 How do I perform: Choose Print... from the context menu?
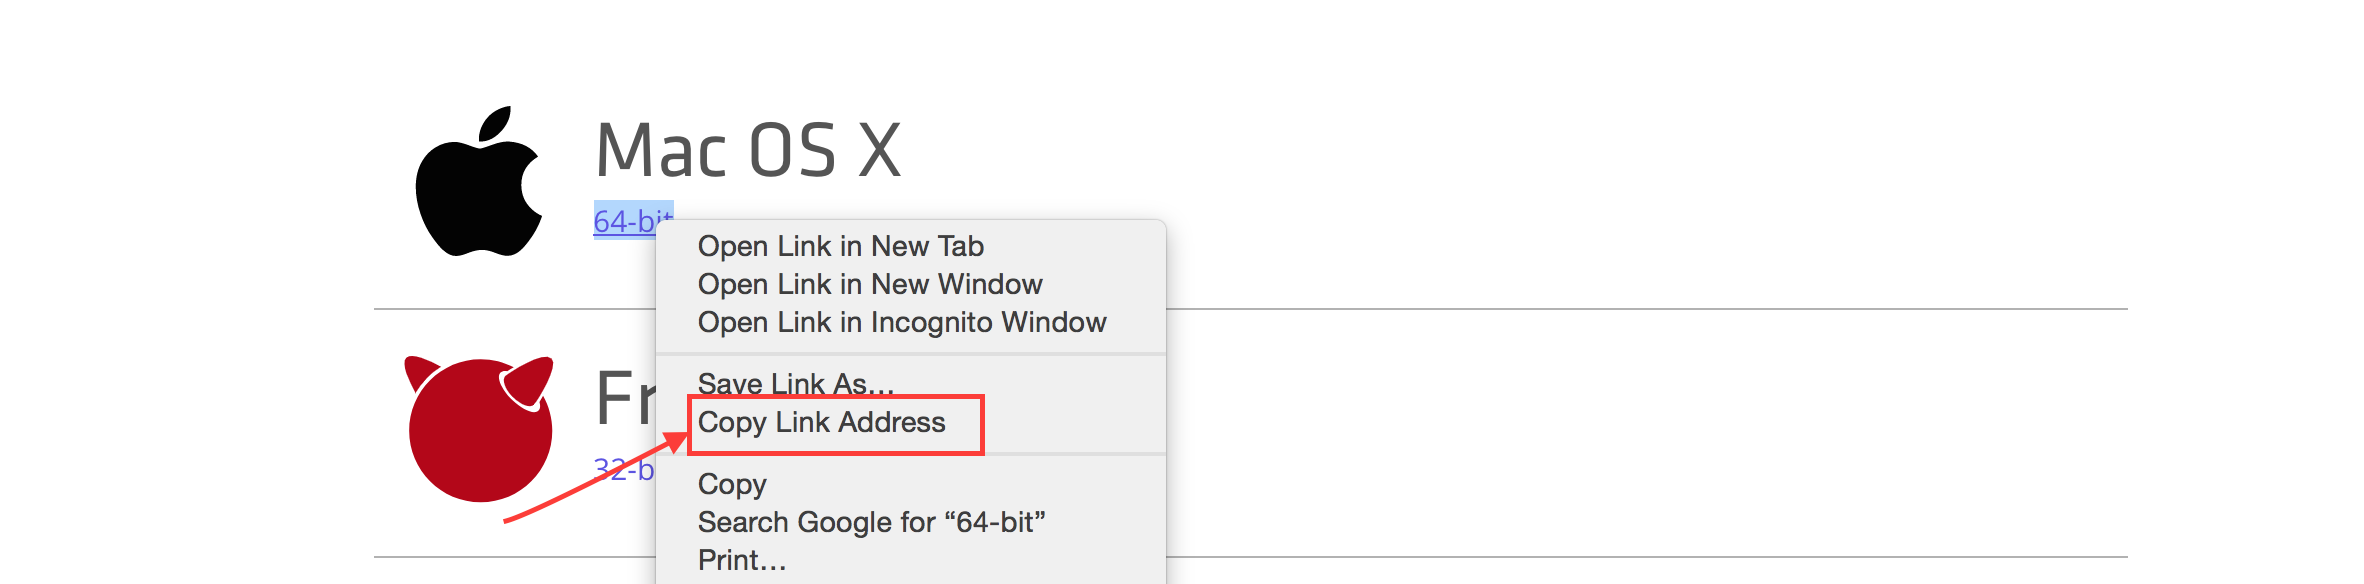(x=742, y=560)
